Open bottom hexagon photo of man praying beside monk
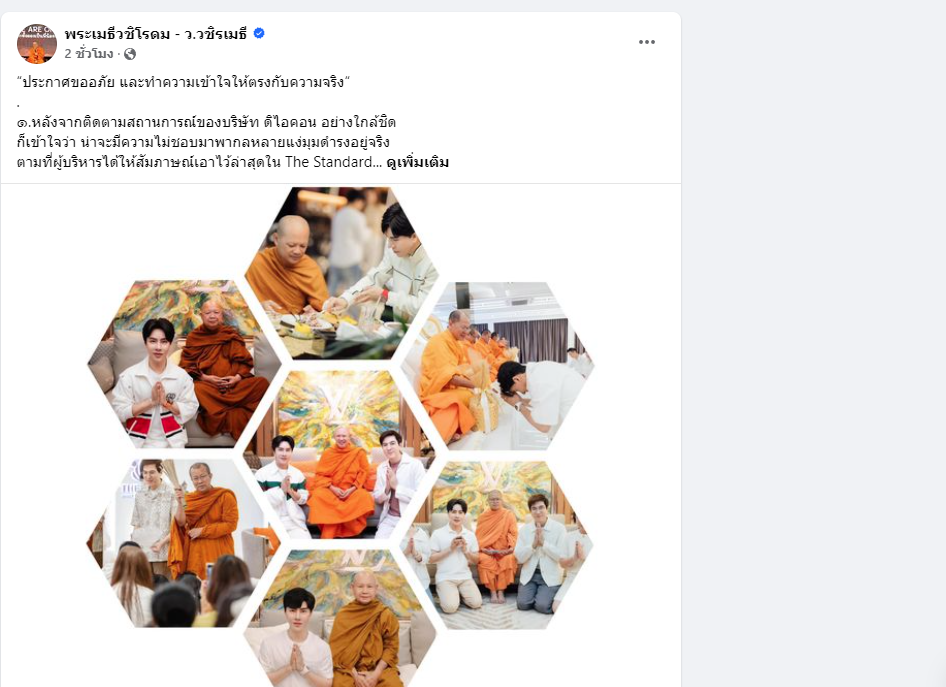The image size is (946, 687). click(x=340, y=618)
